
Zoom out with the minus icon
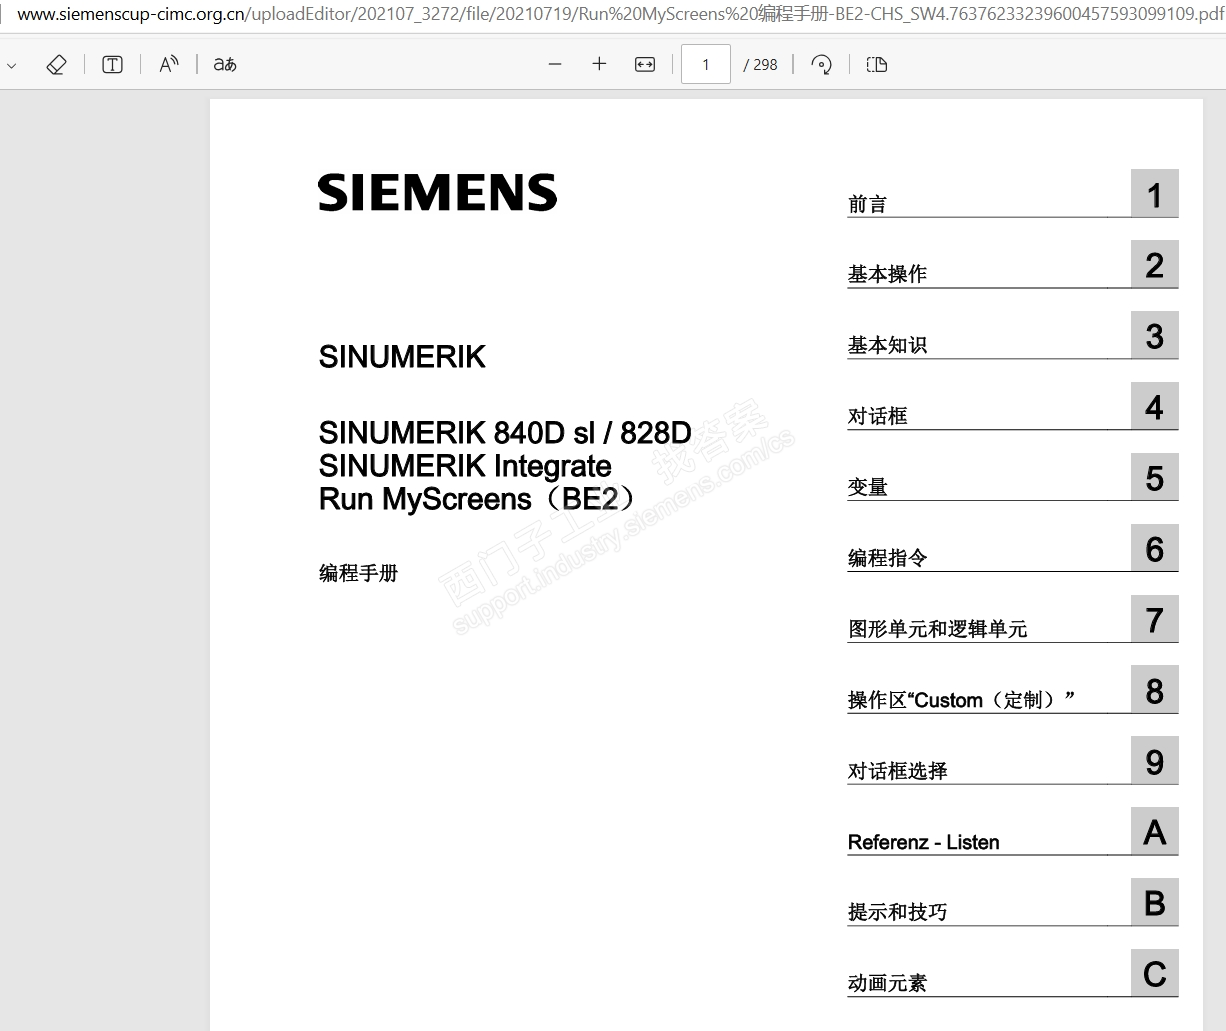tap(555, 64)
